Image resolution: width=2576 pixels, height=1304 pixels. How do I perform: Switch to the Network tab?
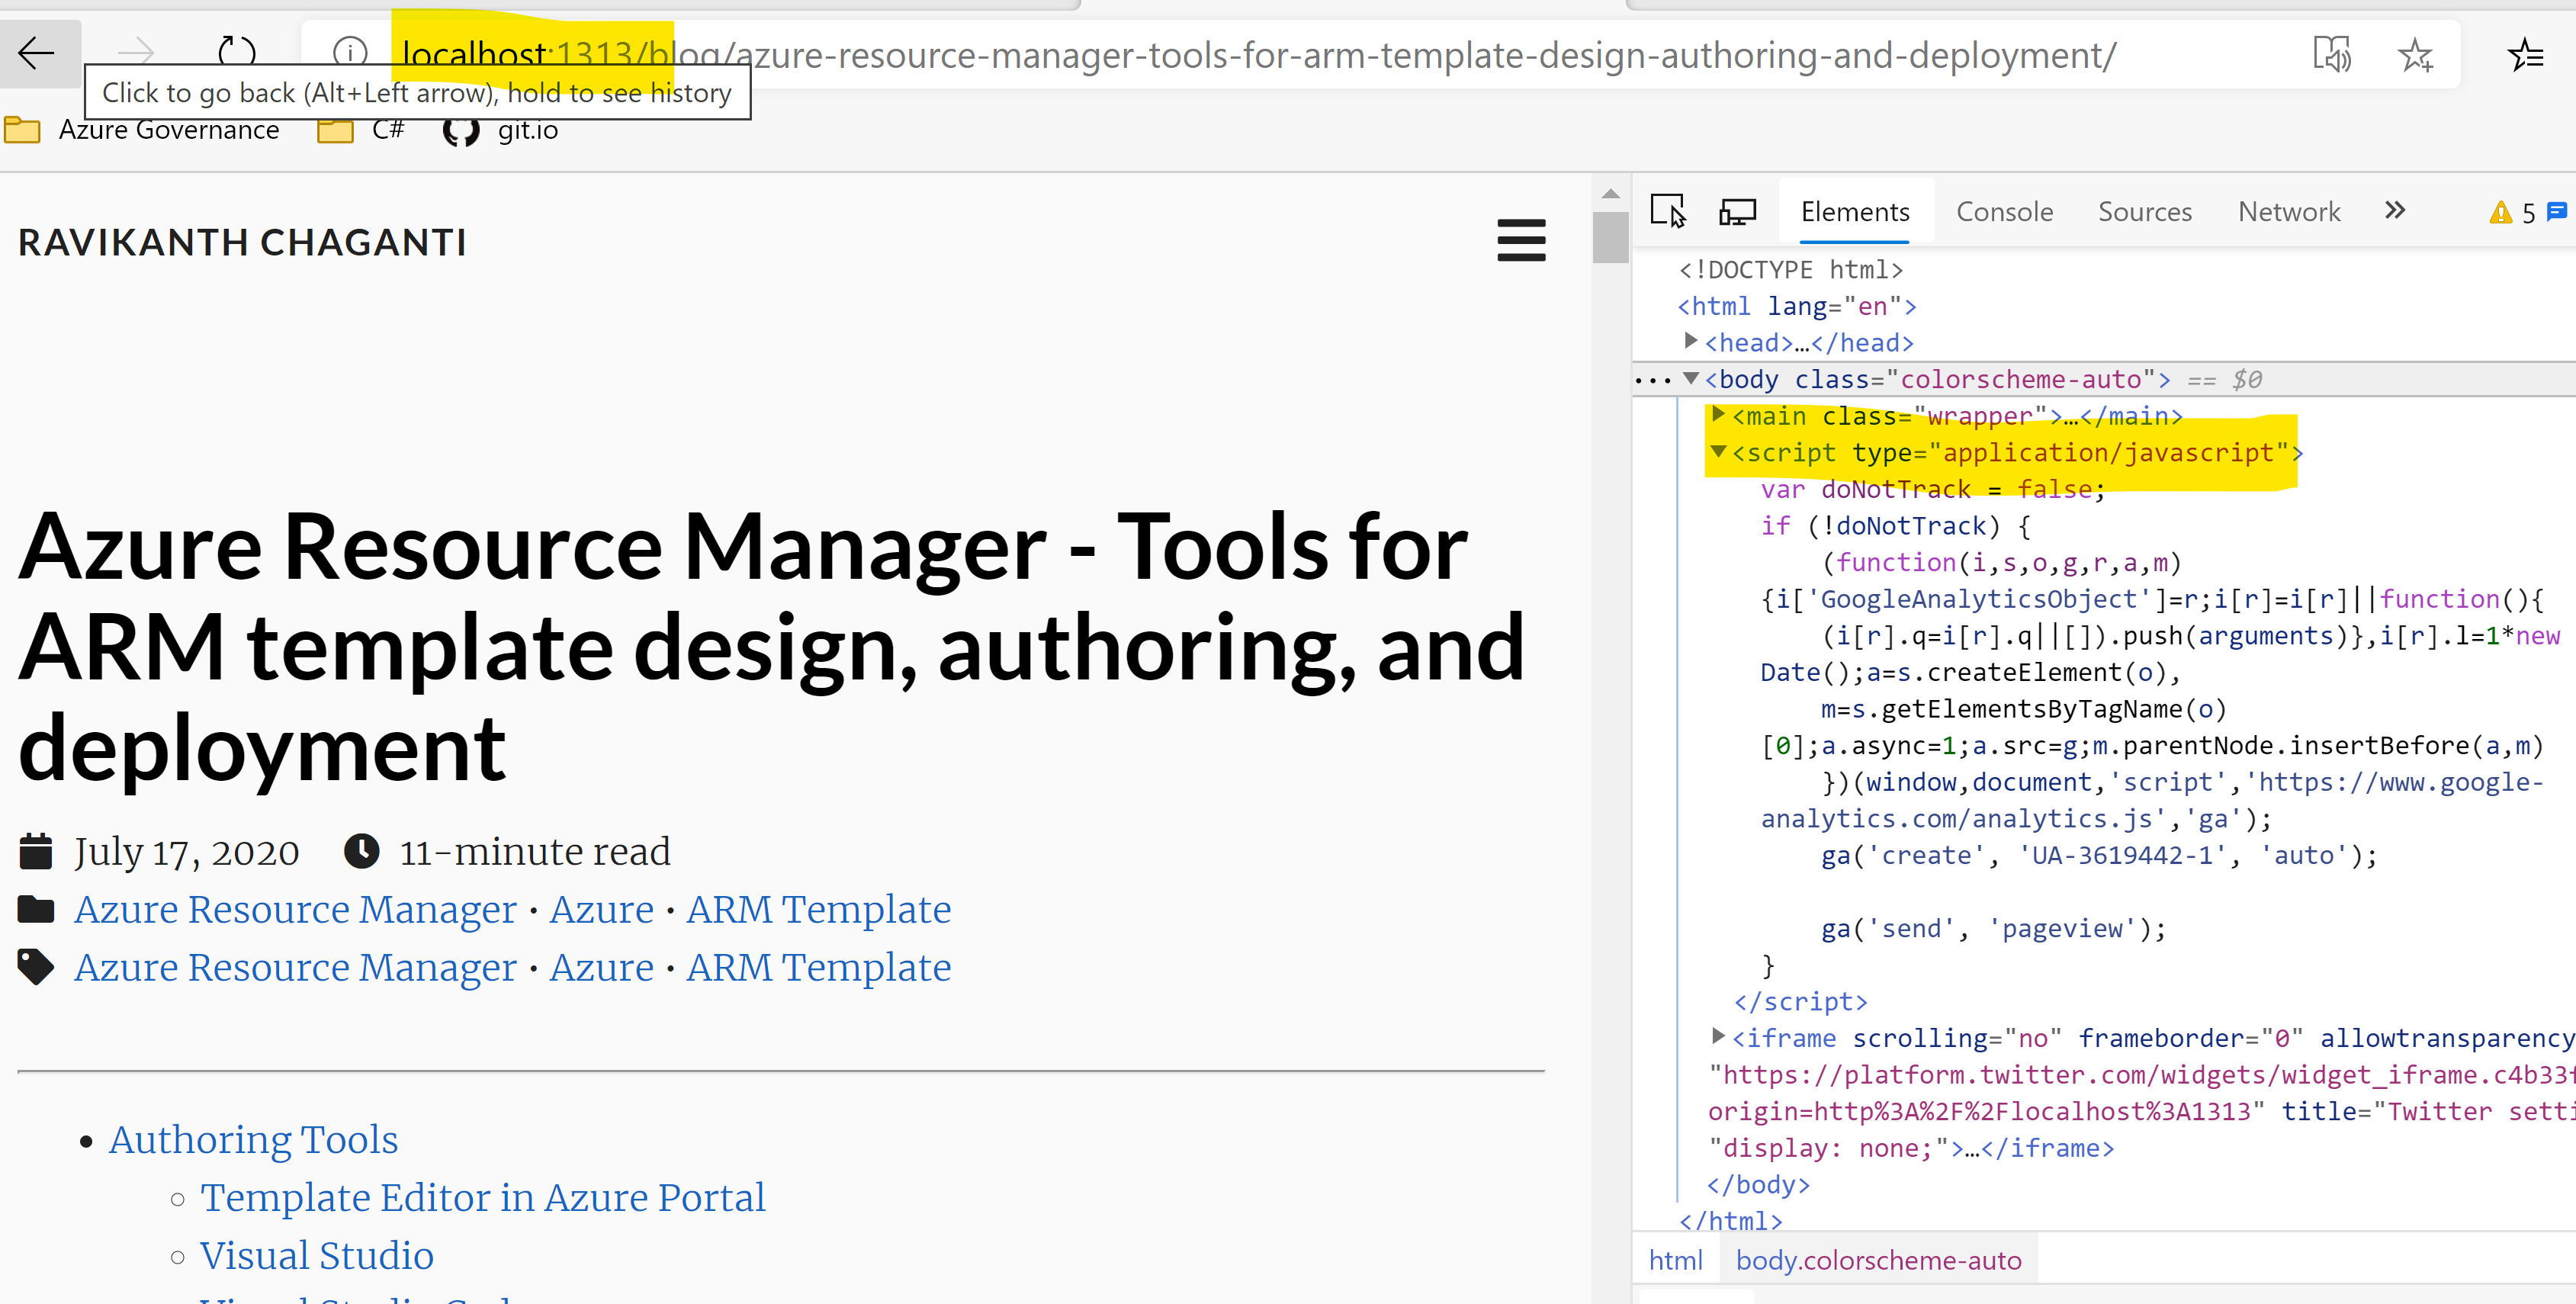(x=2289, y=212)
